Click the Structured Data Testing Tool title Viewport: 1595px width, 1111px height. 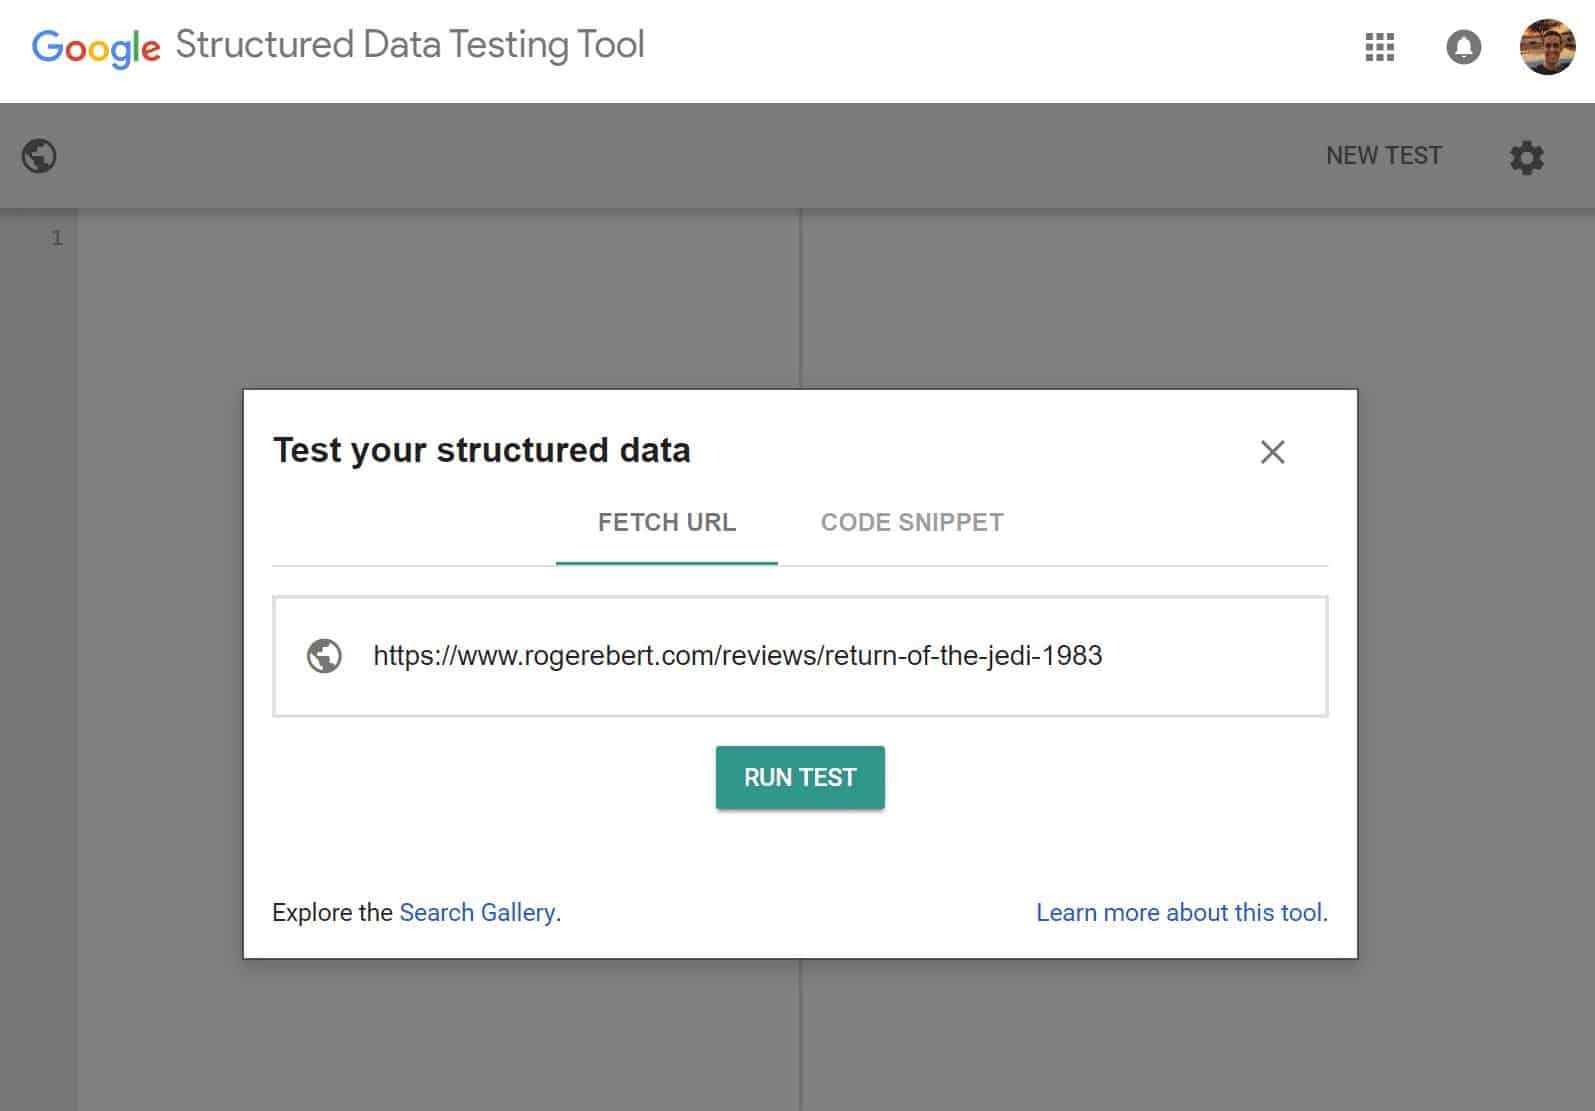(409, 45)
